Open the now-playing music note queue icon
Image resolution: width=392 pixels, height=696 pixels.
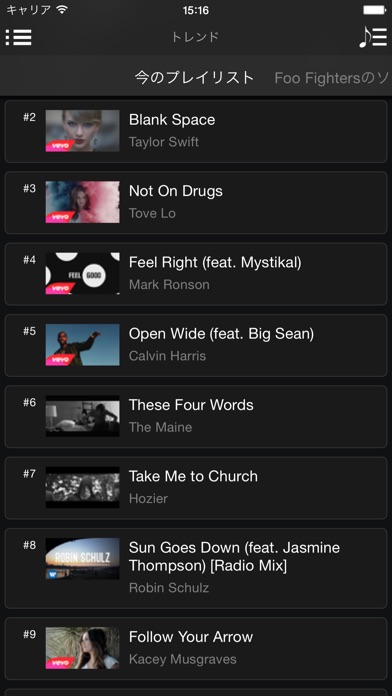pos(373,37)
